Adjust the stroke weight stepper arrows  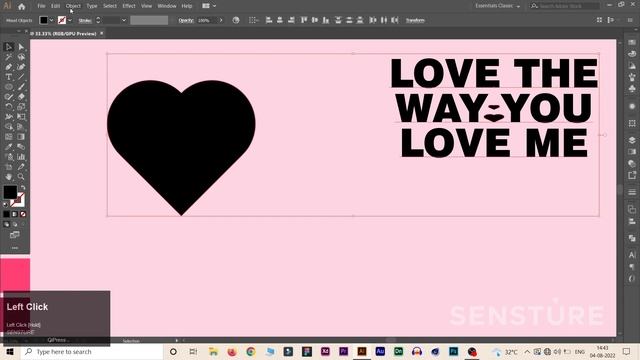pyautogui.click(x=98, y=20)
